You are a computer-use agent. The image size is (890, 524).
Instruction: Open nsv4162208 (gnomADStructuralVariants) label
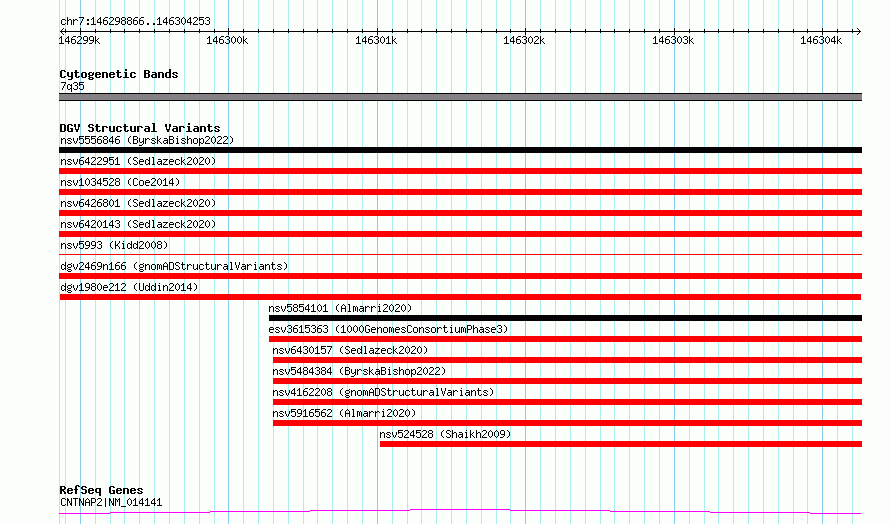click(x=383, y=392)
